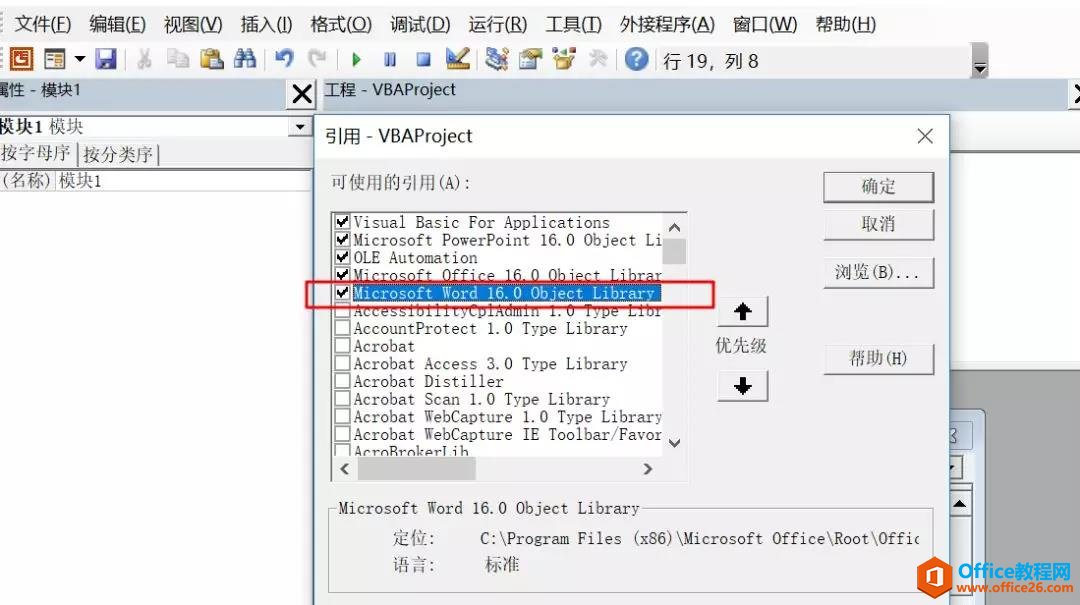
Task: Click reference list scroll right arrow
Action: (647, 469)
